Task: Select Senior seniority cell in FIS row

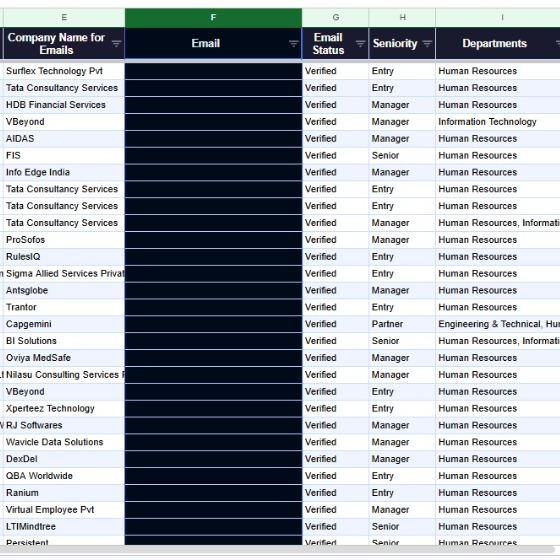Action: (x=402, y=155)
